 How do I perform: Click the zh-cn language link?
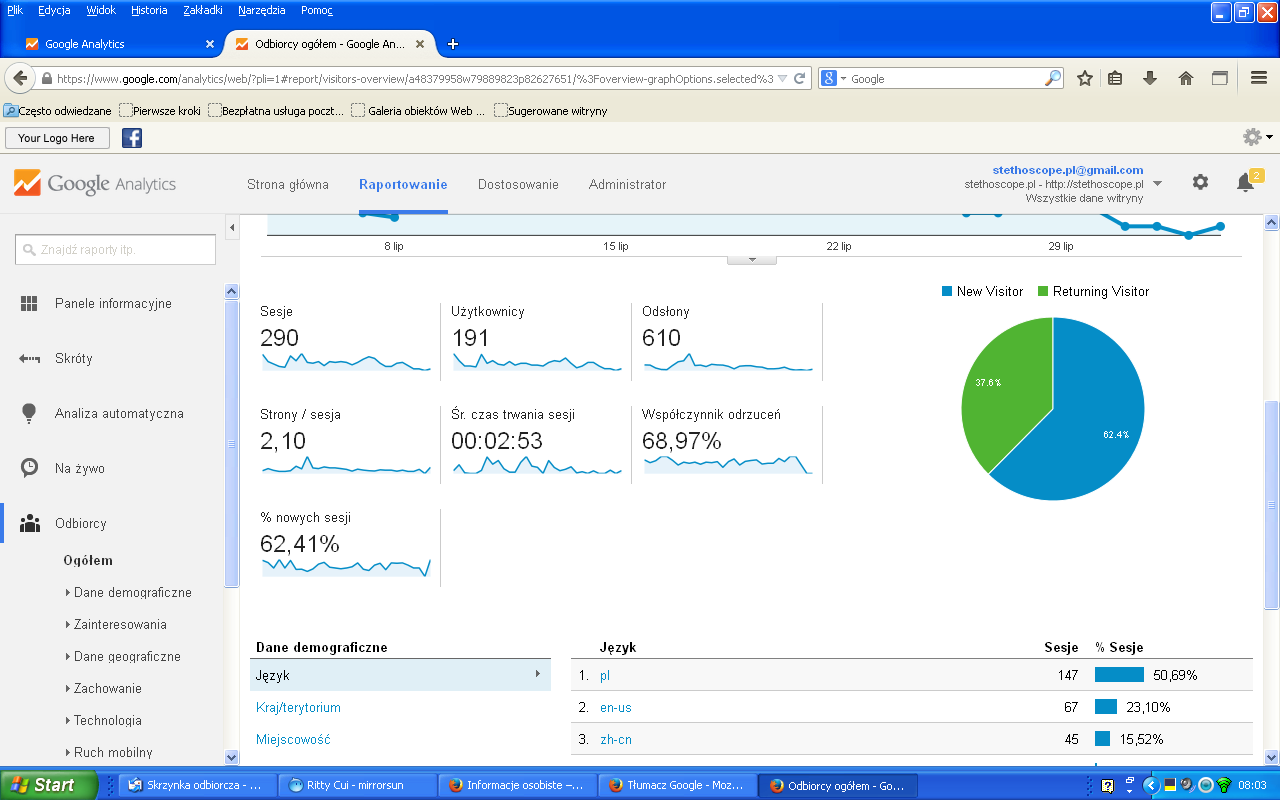[x=616, y=740]
